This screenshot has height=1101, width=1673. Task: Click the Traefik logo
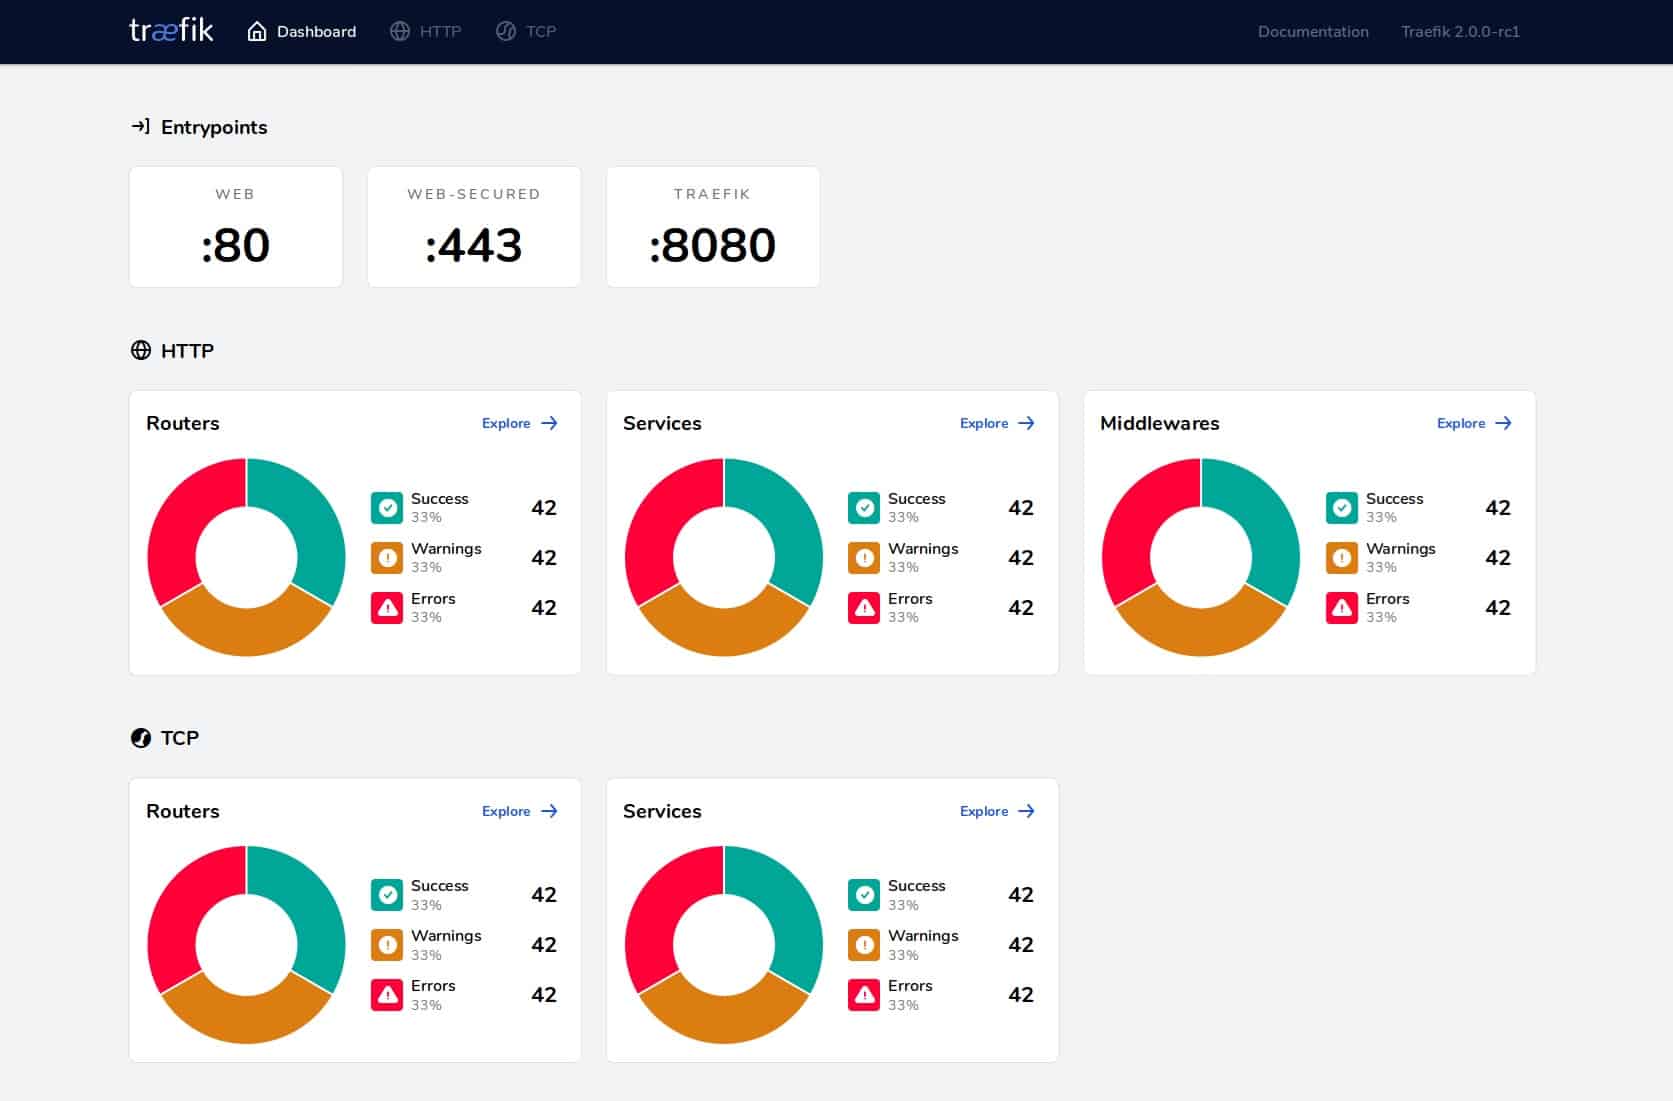[x=171, y=30]
